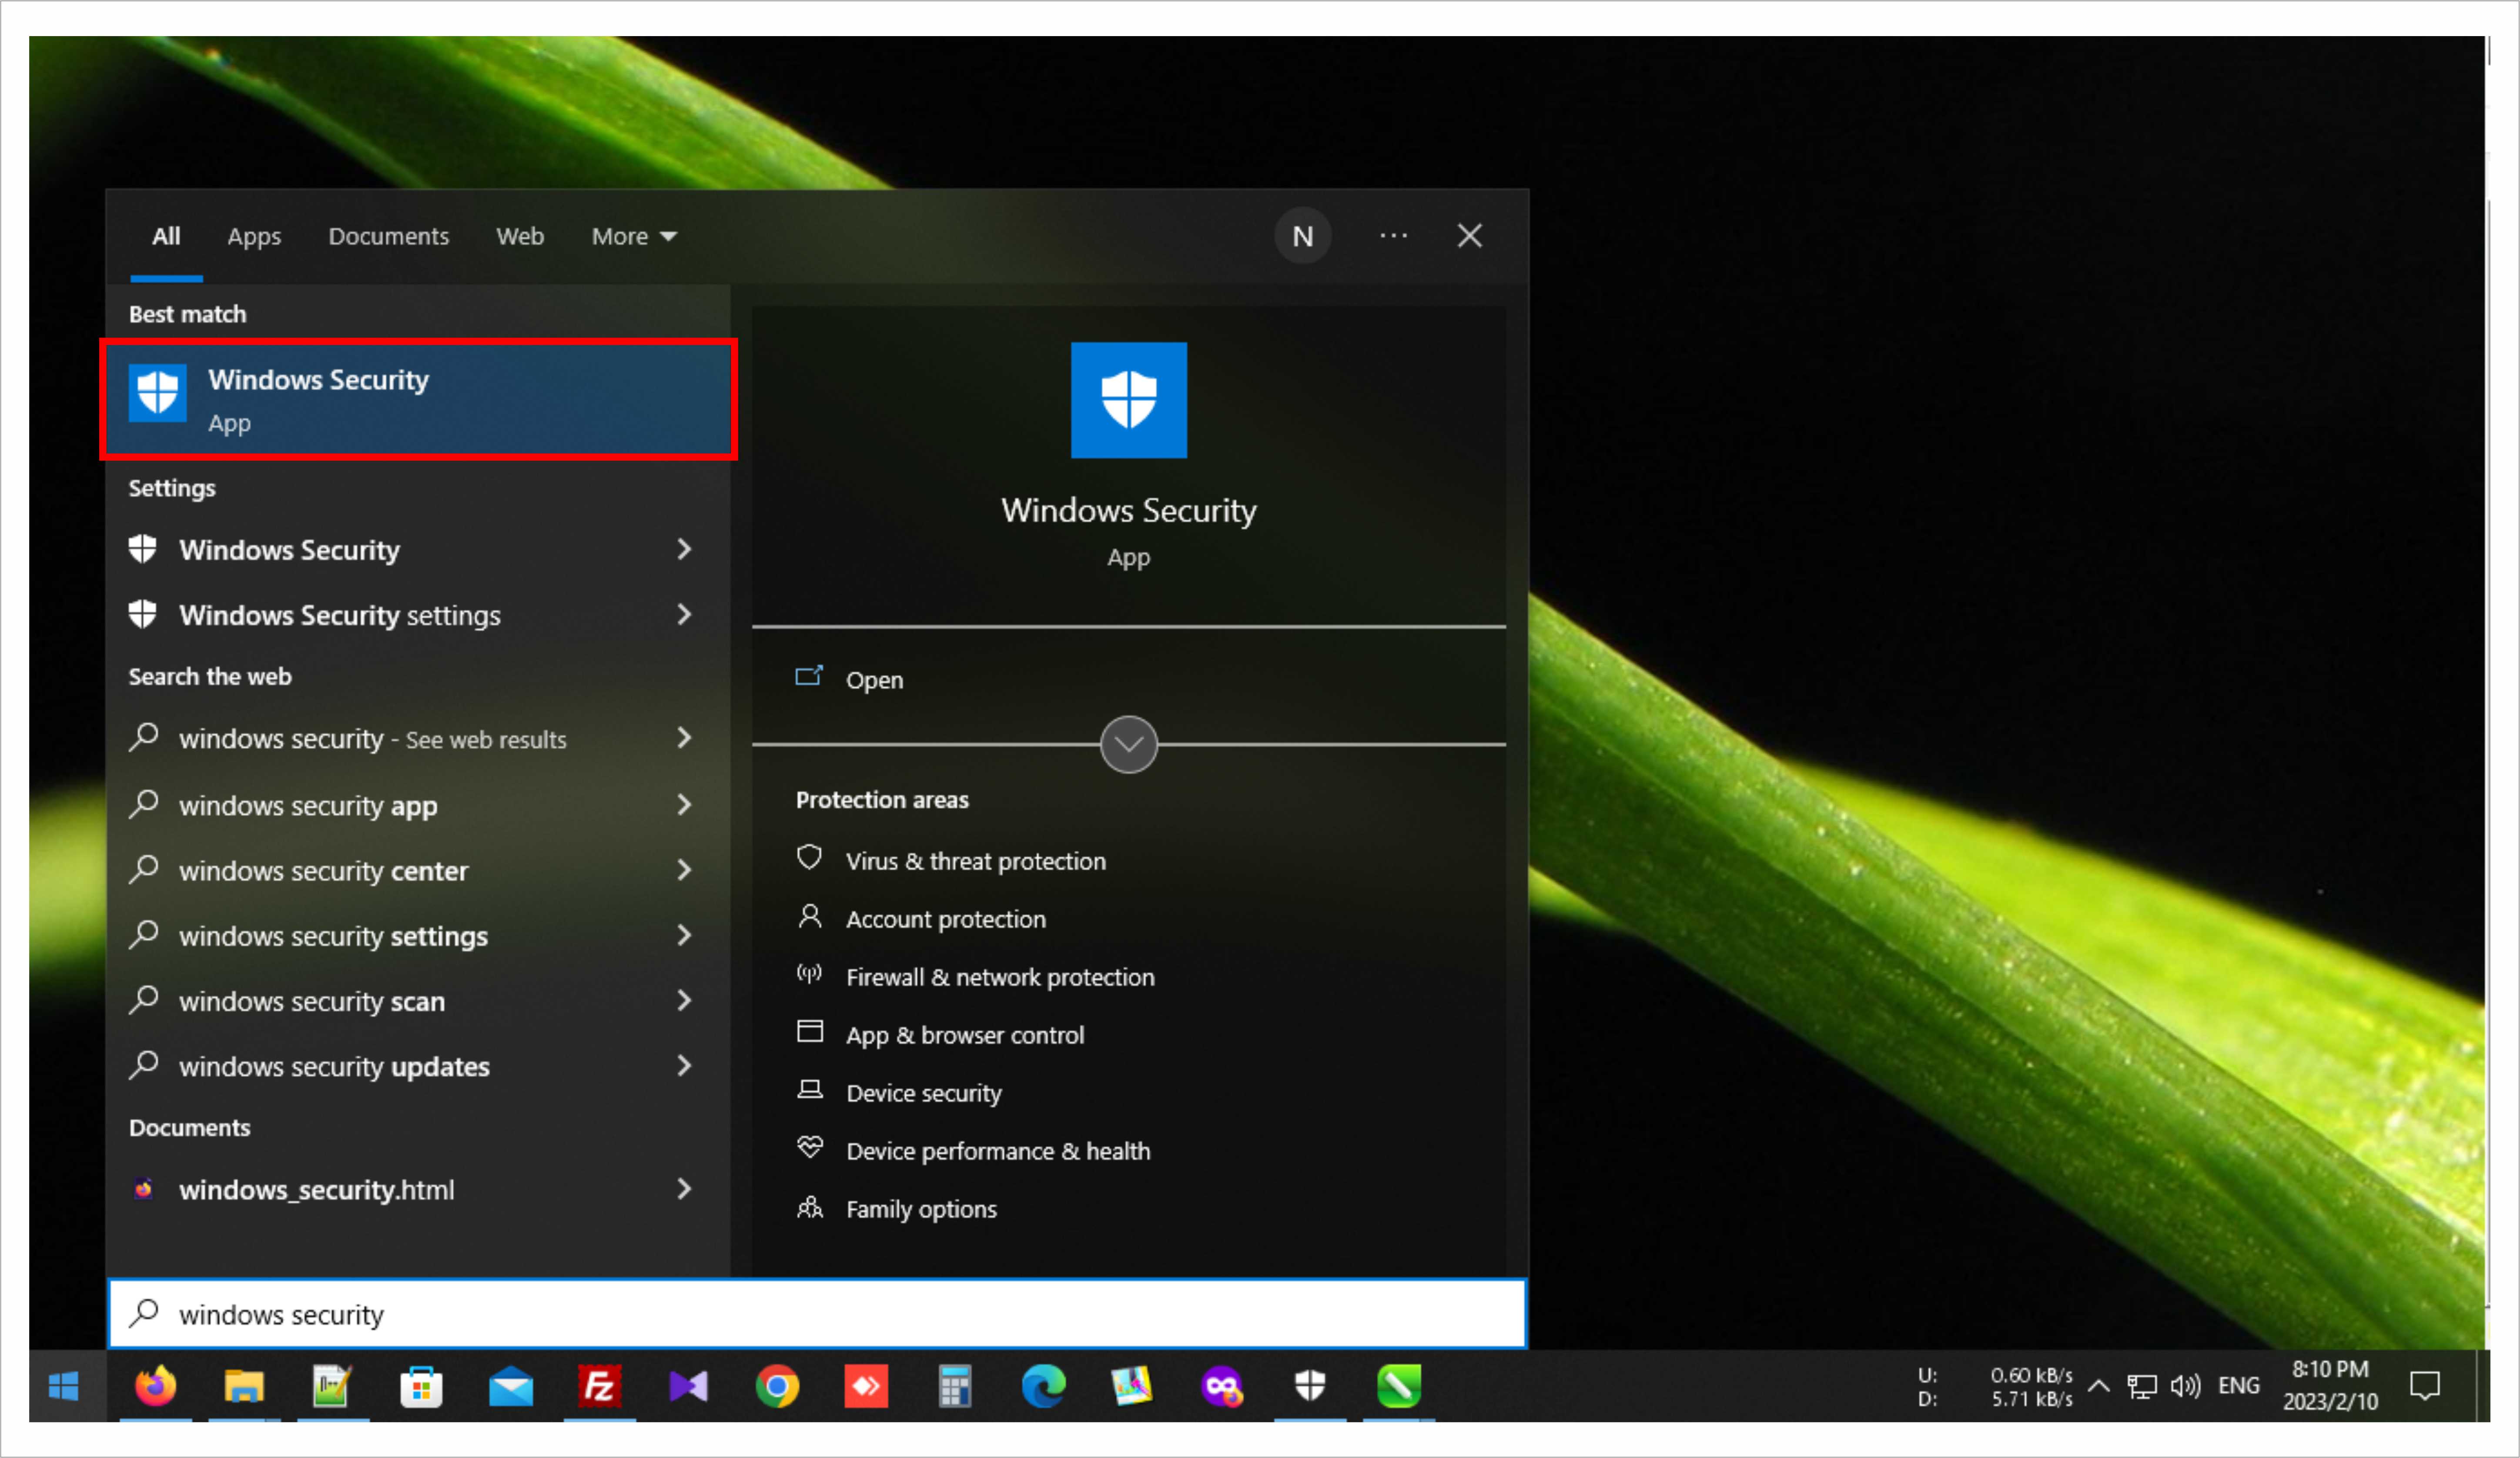Open Windows Security best match result
The image size is (2520, 1458).
(418, 399)
